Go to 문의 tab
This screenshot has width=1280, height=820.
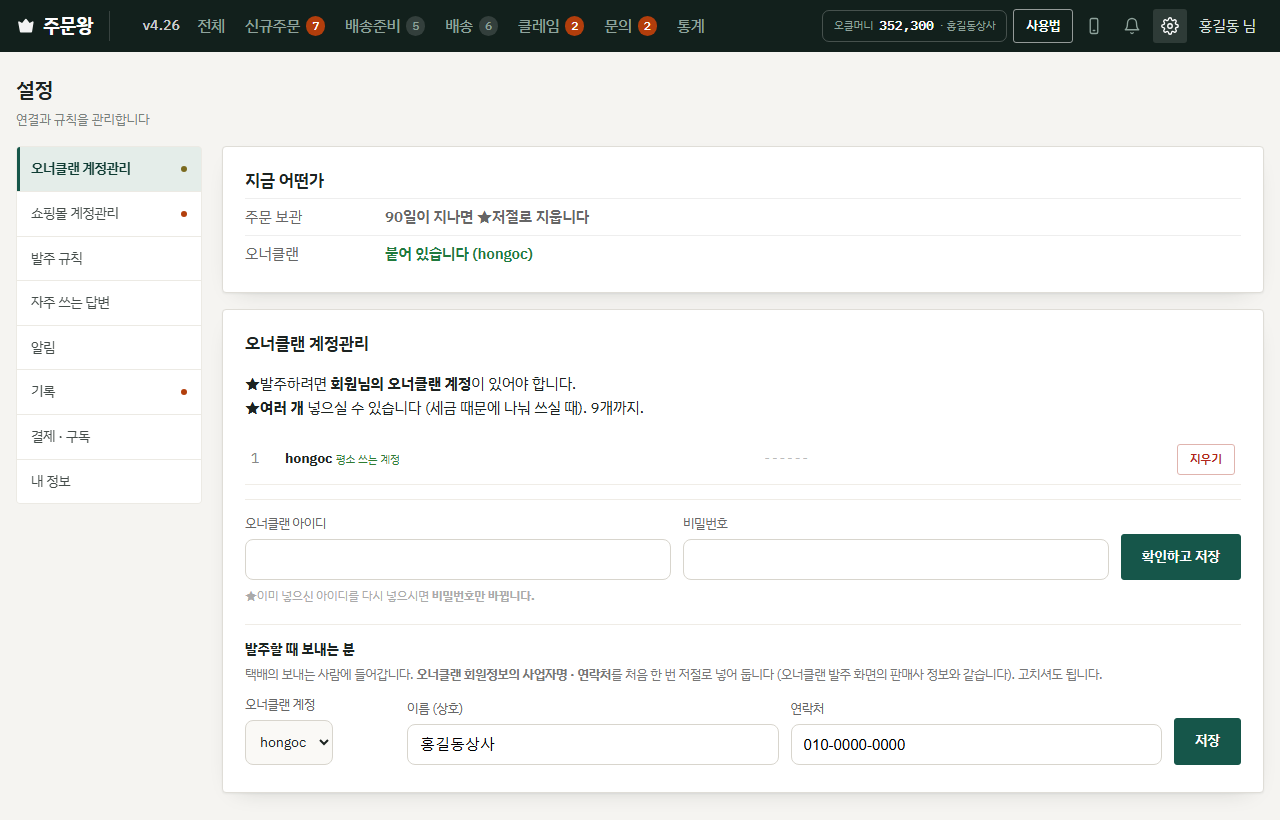click(630, 26)
